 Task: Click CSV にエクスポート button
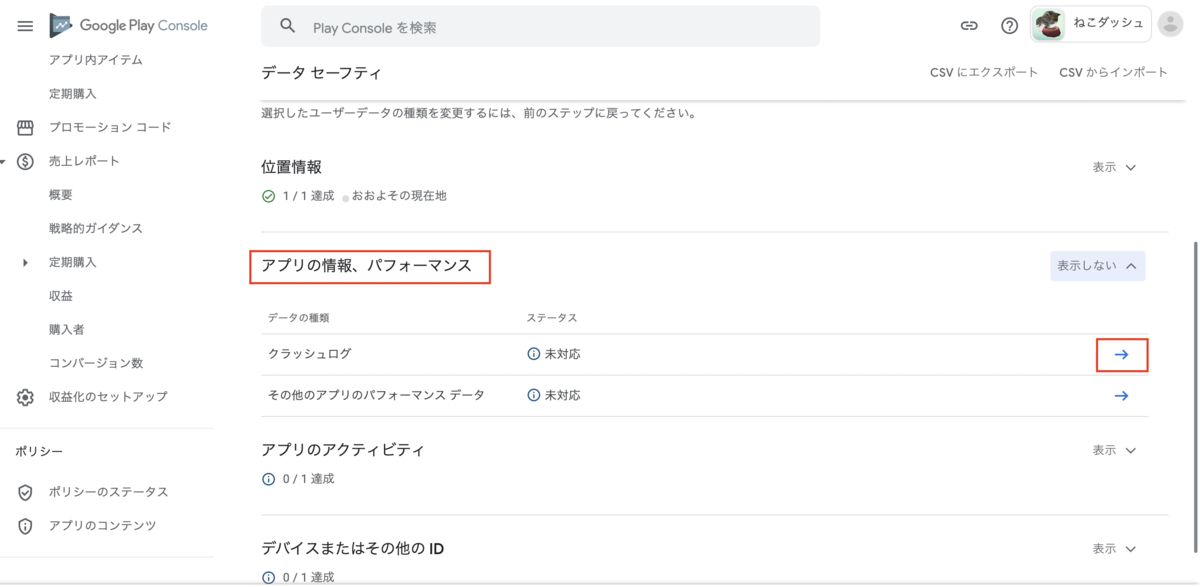[983, 72]
